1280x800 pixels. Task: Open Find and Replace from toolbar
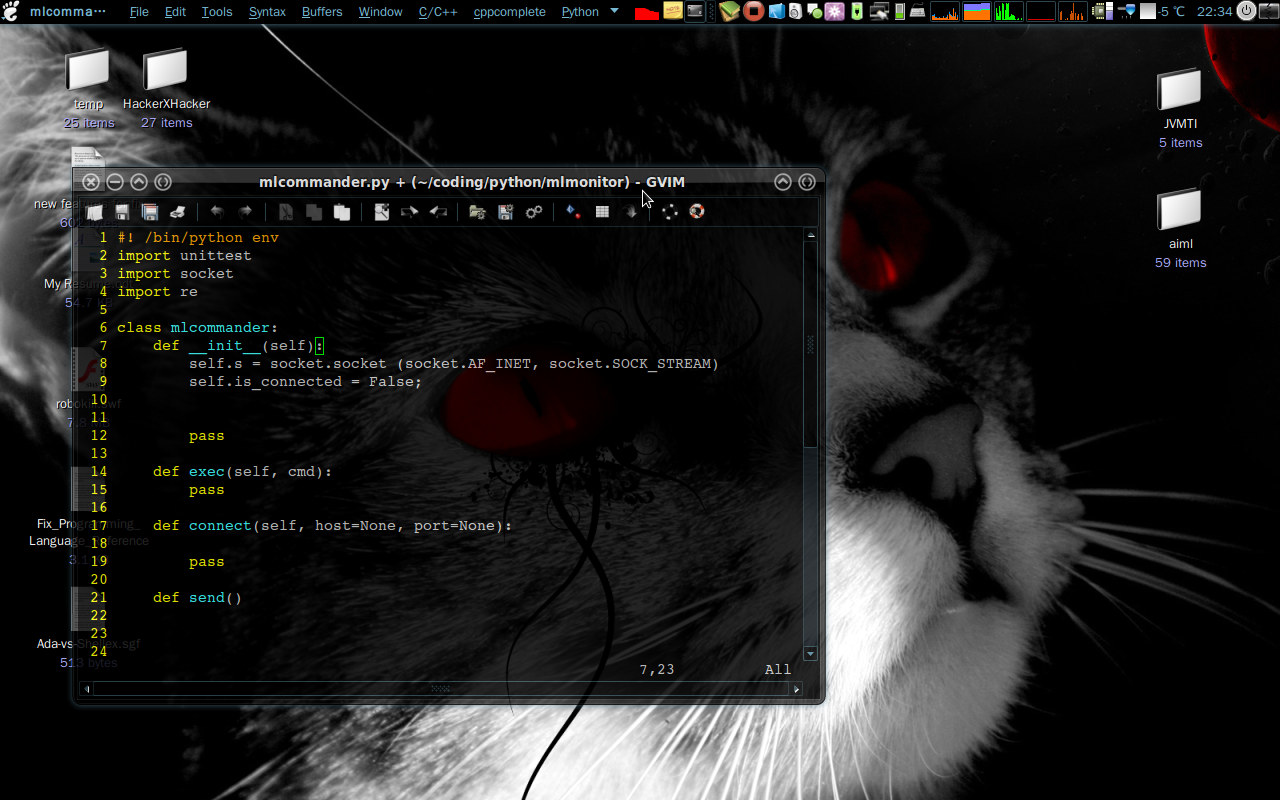(381, 212)
